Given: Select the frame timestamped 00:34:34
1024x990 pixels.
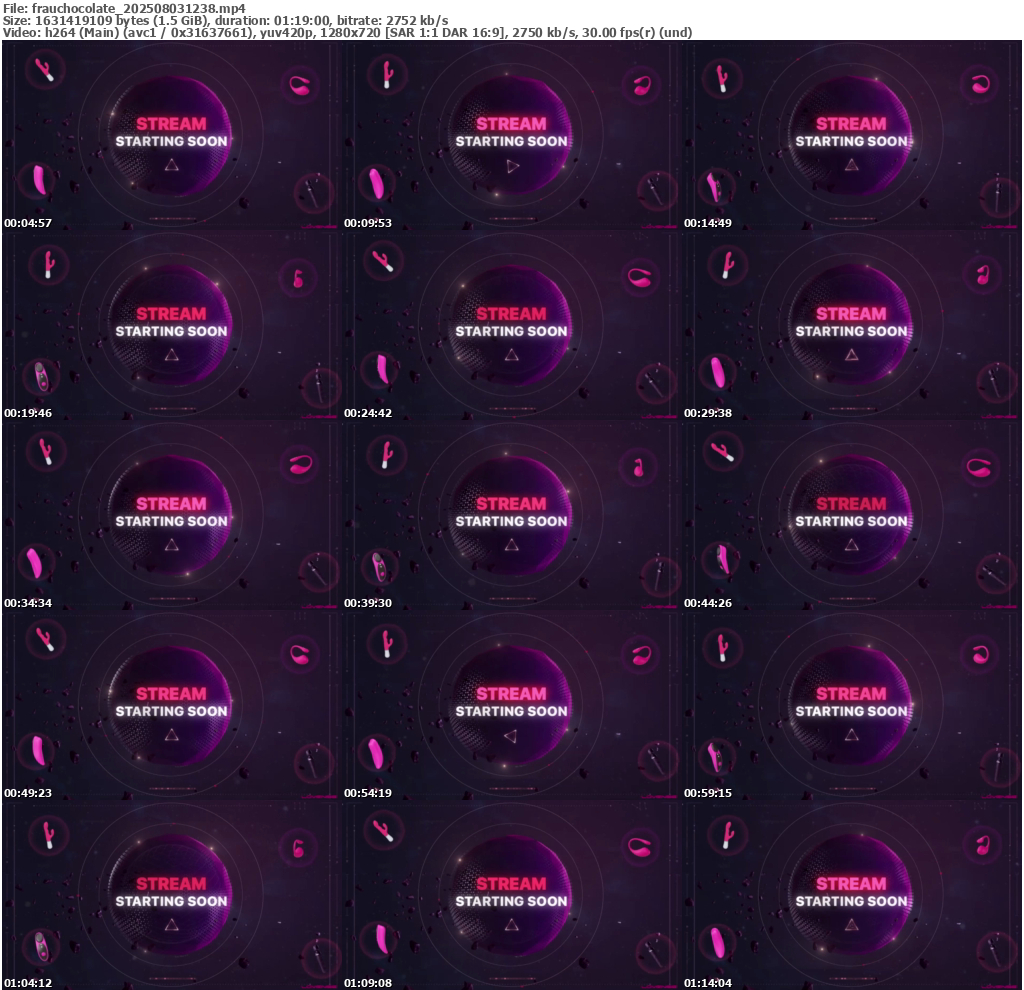Looking at the screenshot, I should pyautogui.click(x=172, y=515).
